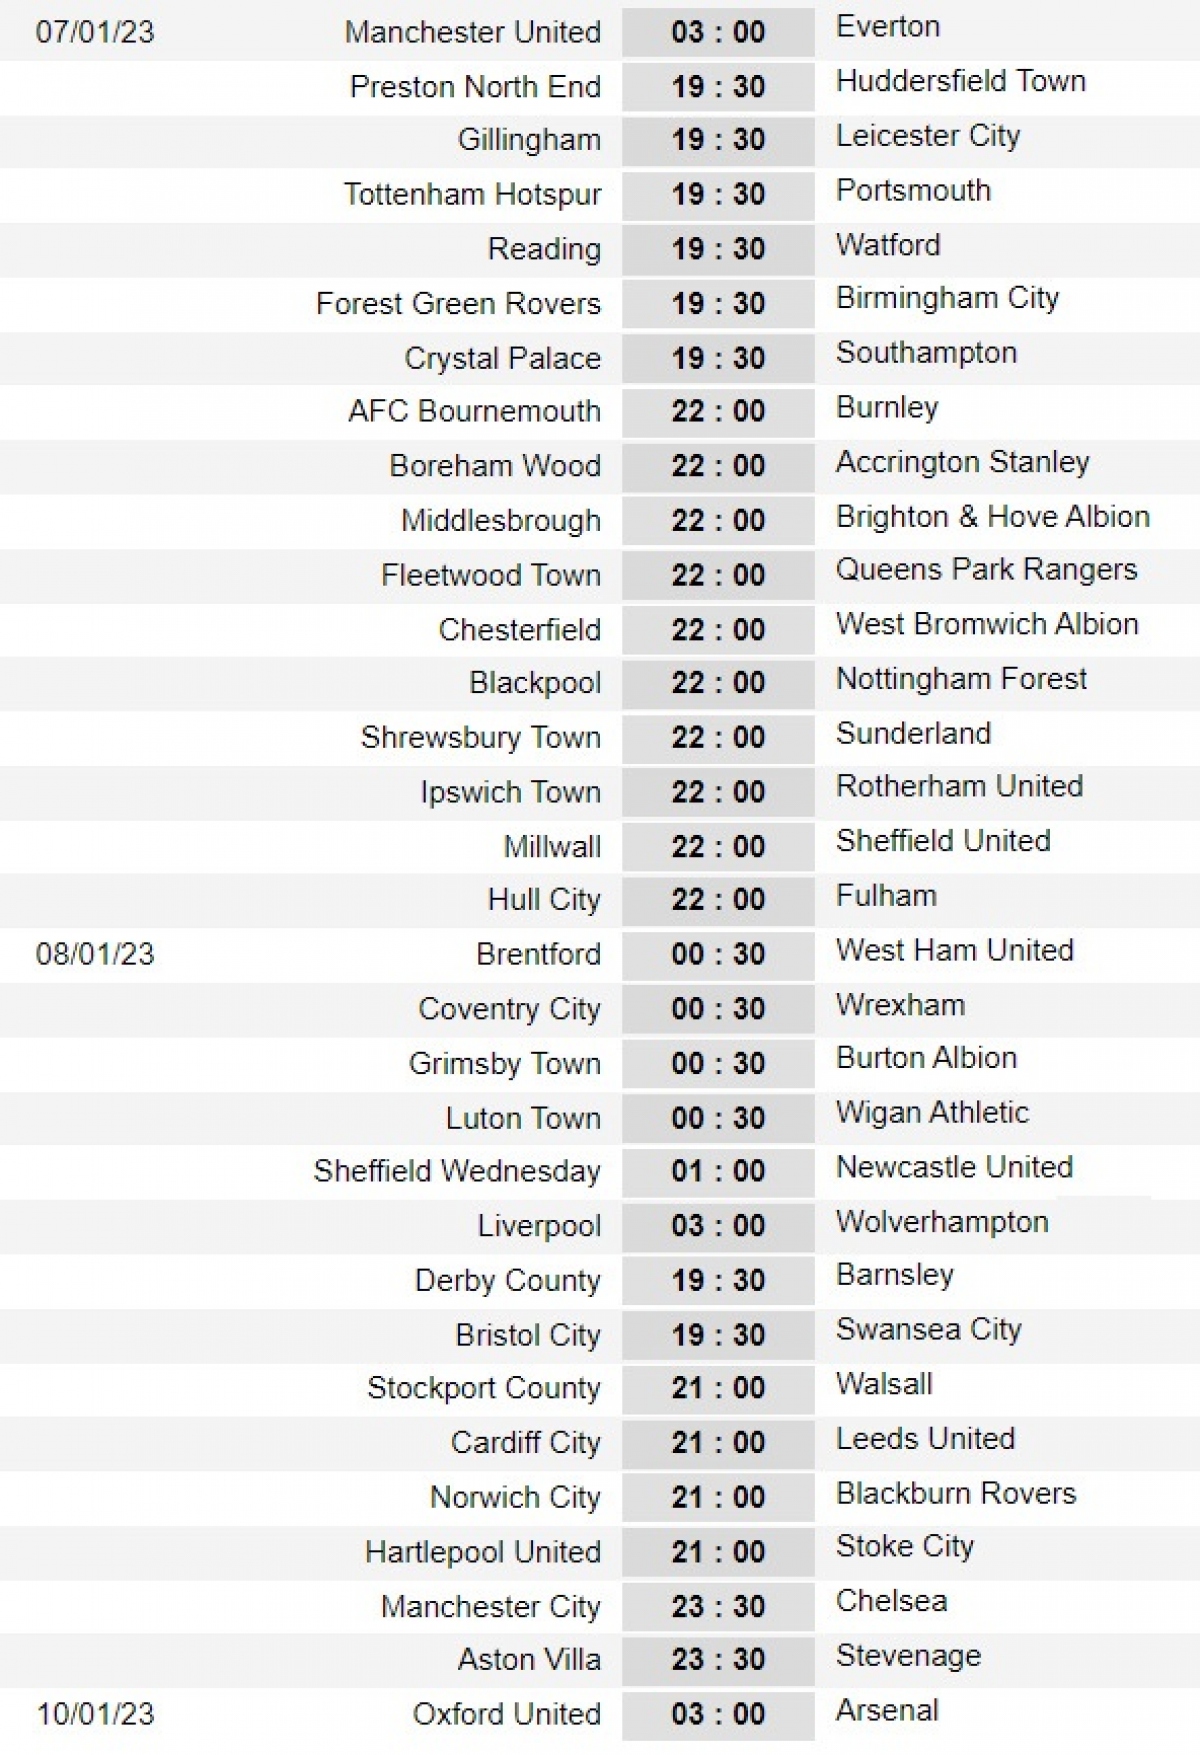Open the Manchester City team link

pyautogui.click(x=490, y=1606)
